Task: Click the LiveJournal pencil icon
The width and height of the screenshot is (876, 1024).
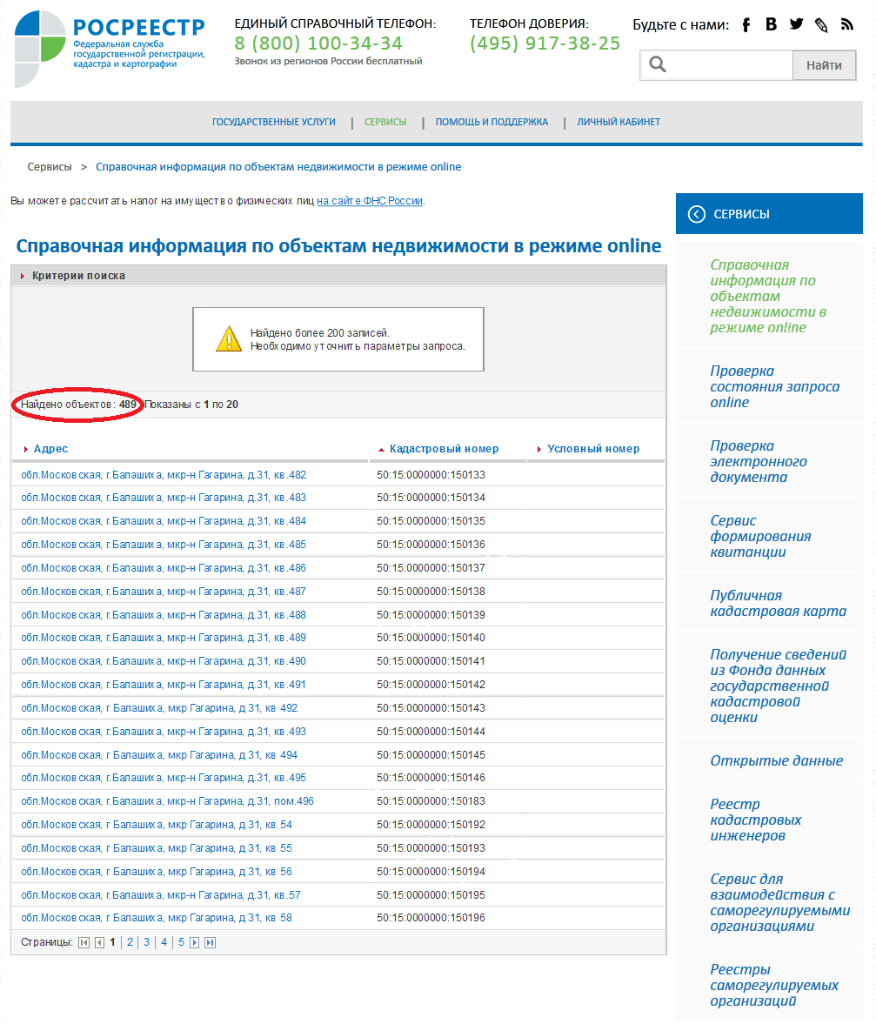Action: [821, 25]
